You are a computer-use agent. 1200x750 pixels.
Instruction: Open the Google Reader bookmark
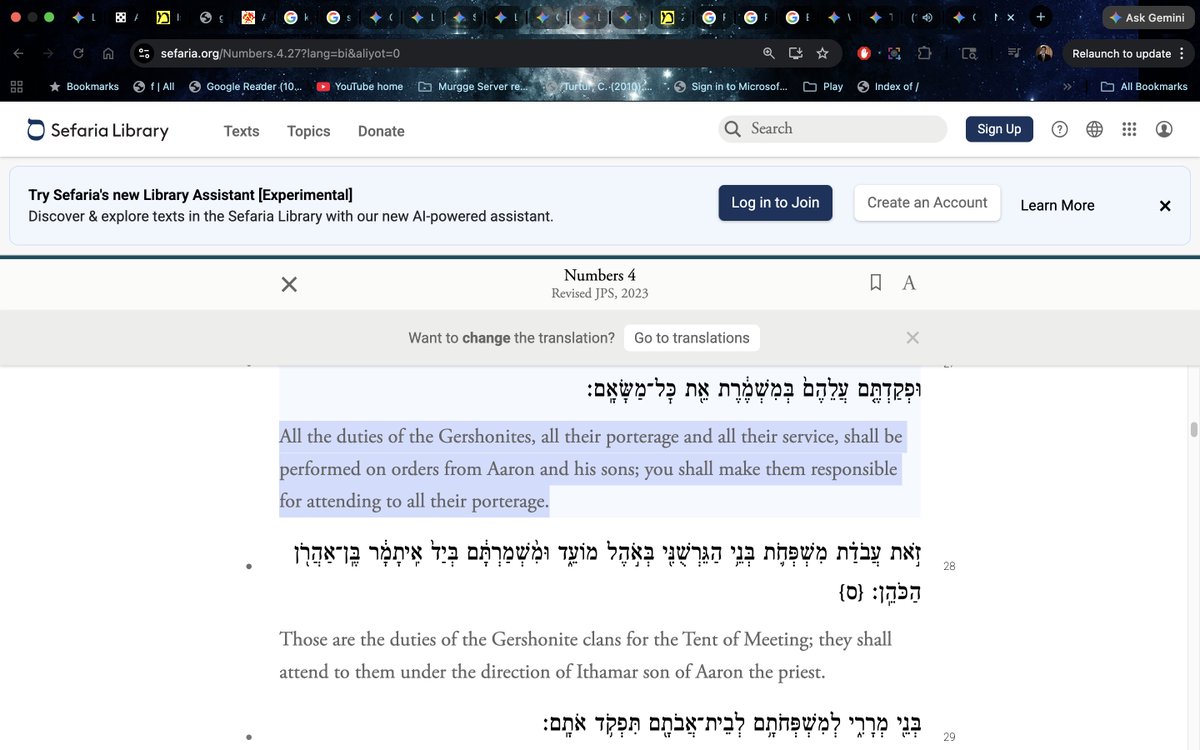click(x=245, y=87)
